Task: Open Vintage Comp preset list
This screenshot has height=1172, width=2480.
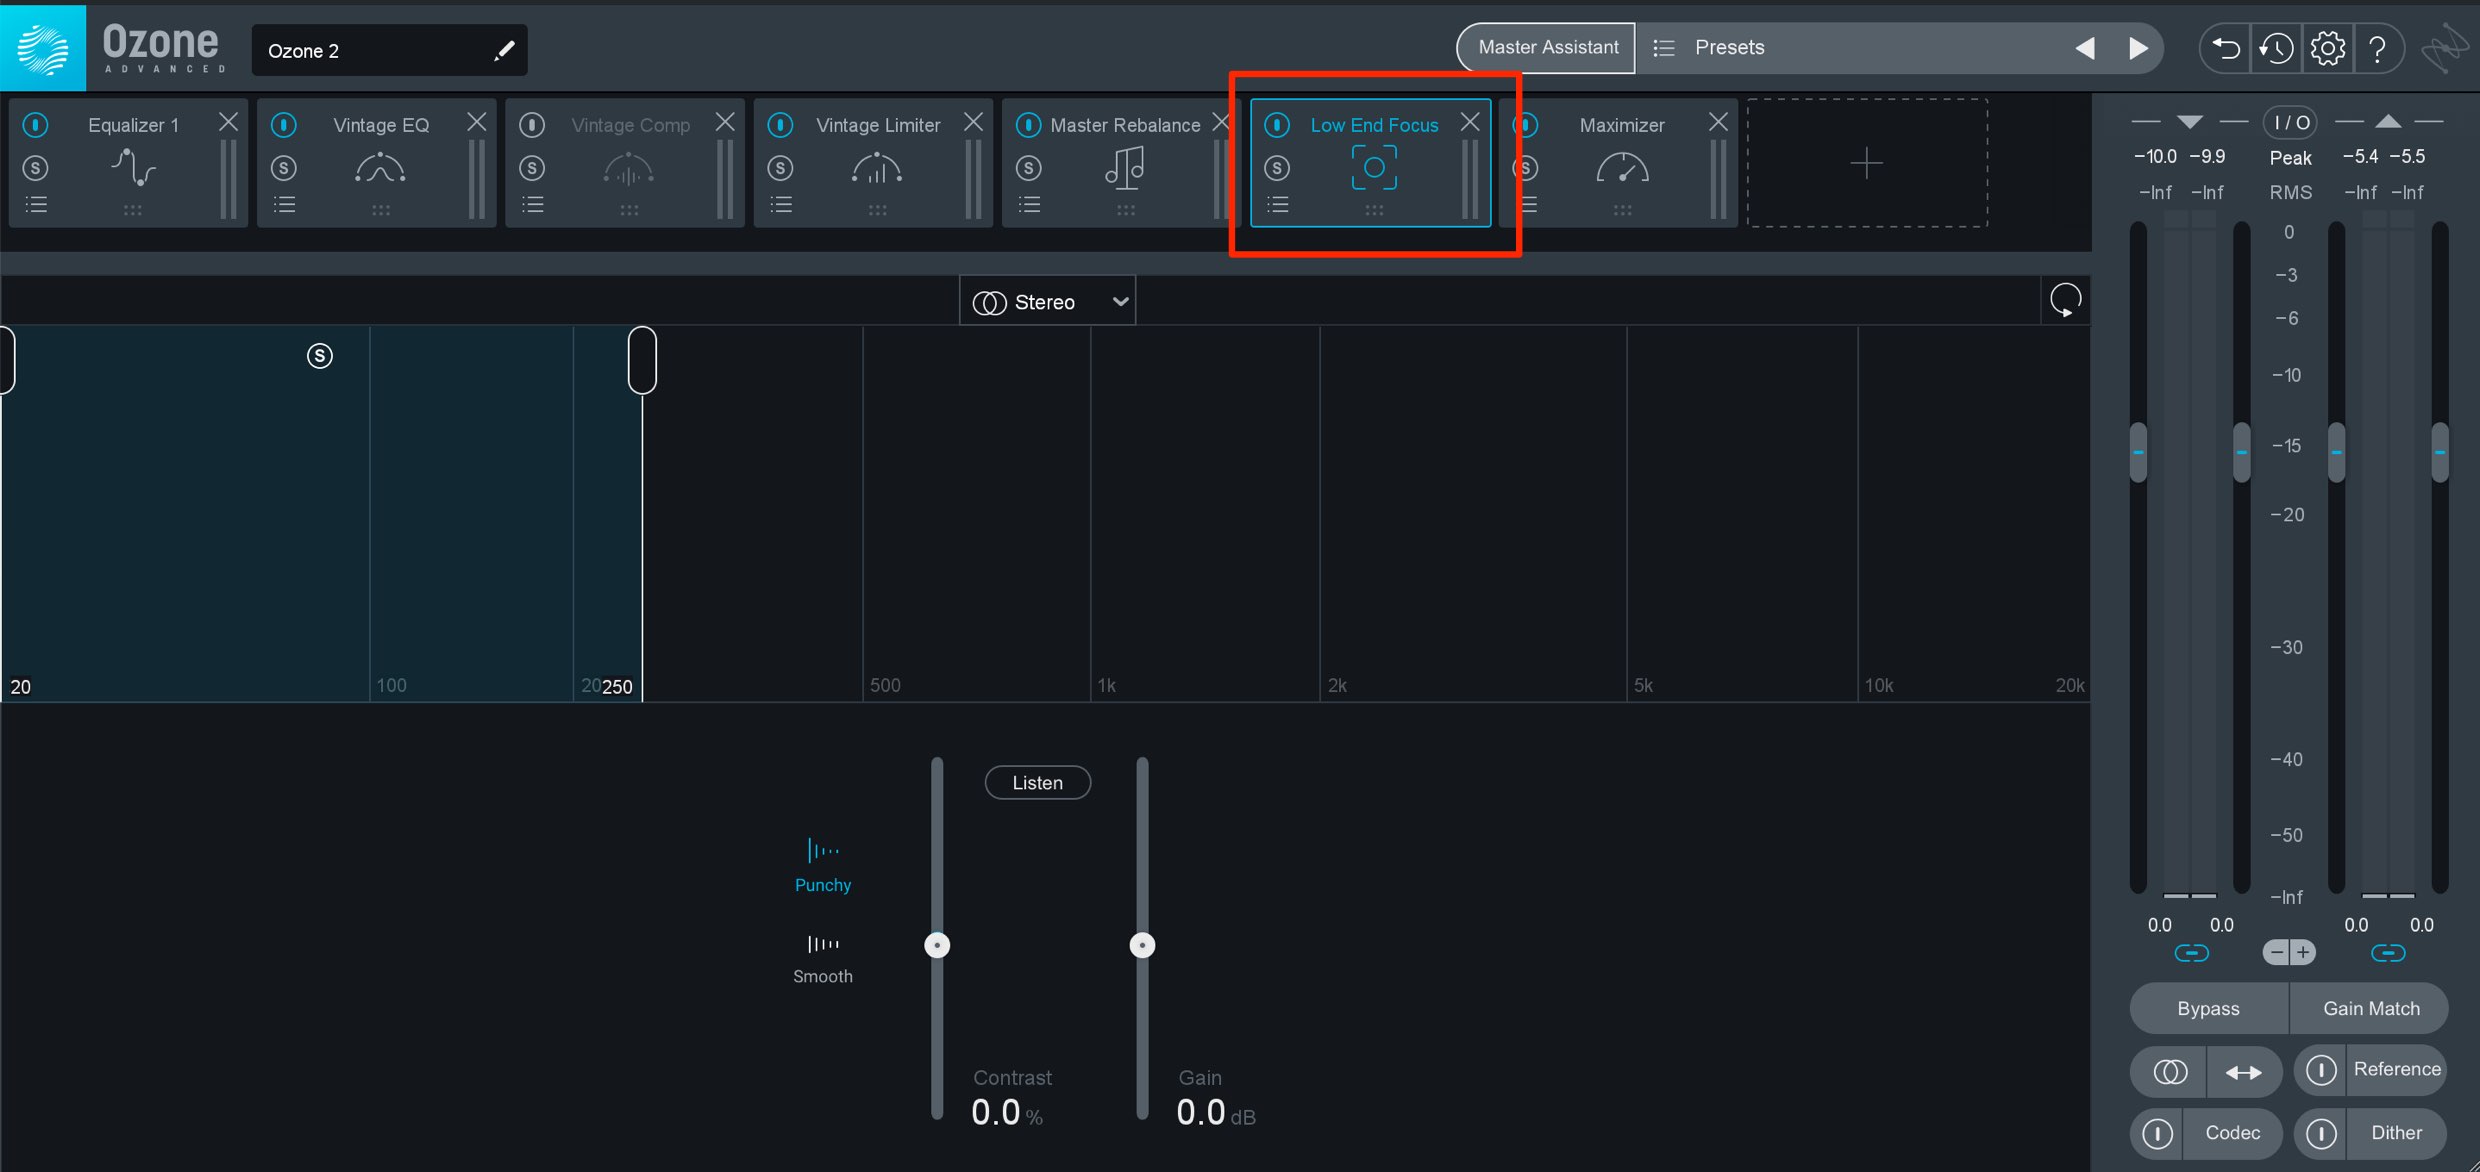Action: pyautogui.click(x=533, y=205)
